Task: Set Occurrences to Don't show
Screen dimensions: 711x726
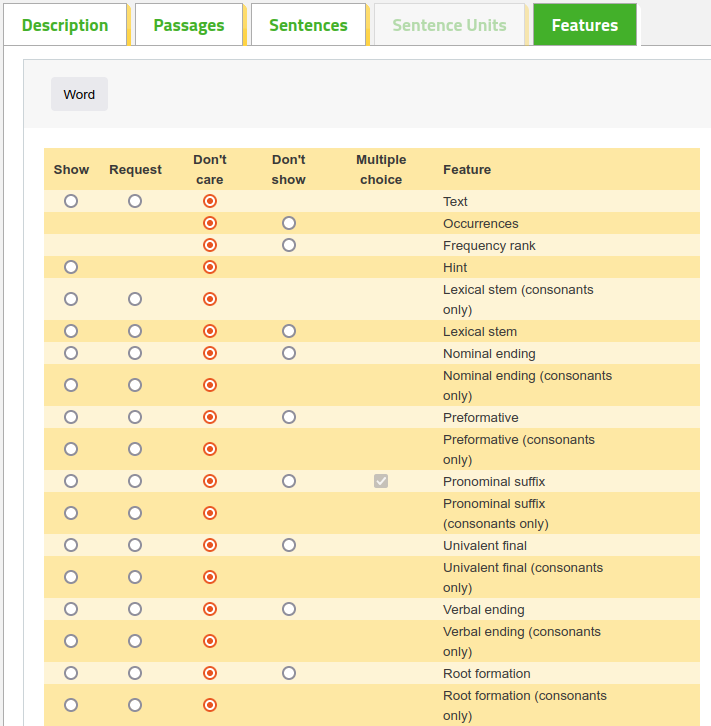Action: (x=289, y=223)
